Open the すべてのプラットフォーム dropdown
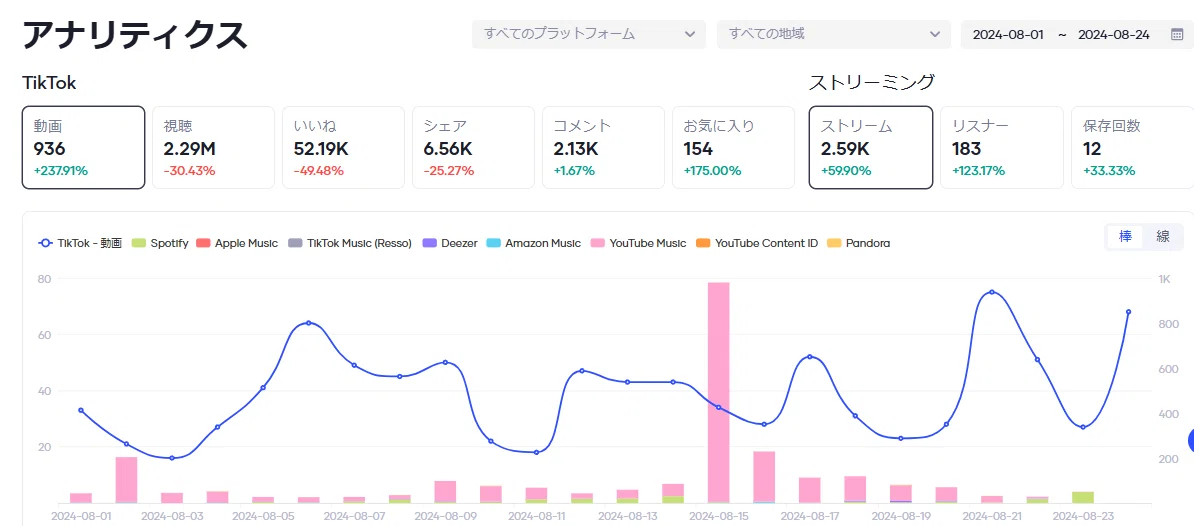 coord(589,34)
